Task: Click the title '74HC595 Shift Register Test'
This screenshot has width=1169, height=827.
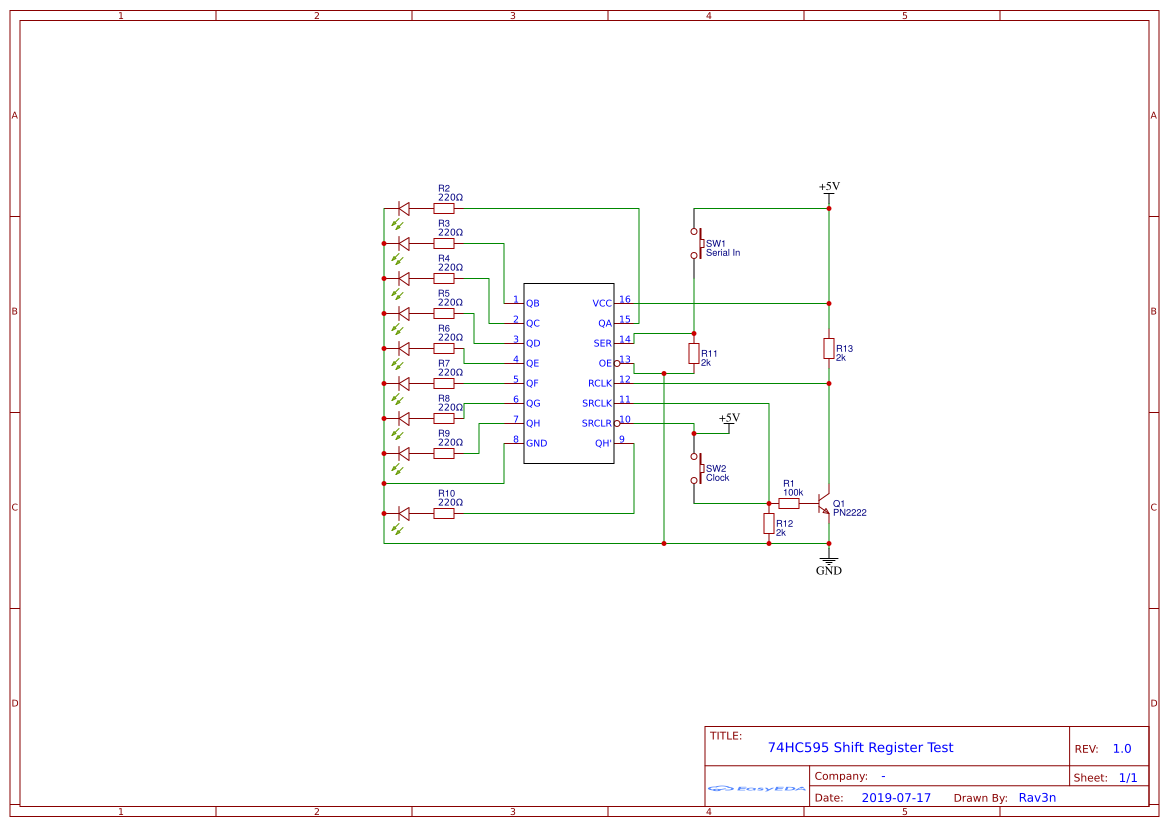Action: pyautogui.click(x=860, y=747)
